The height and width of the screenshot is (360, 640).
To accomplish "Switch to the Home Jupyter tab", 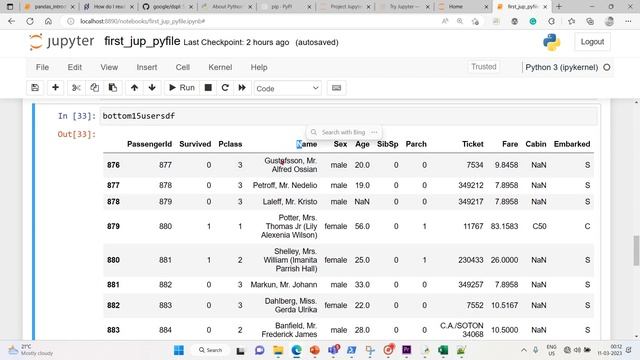I will [462, 7].
